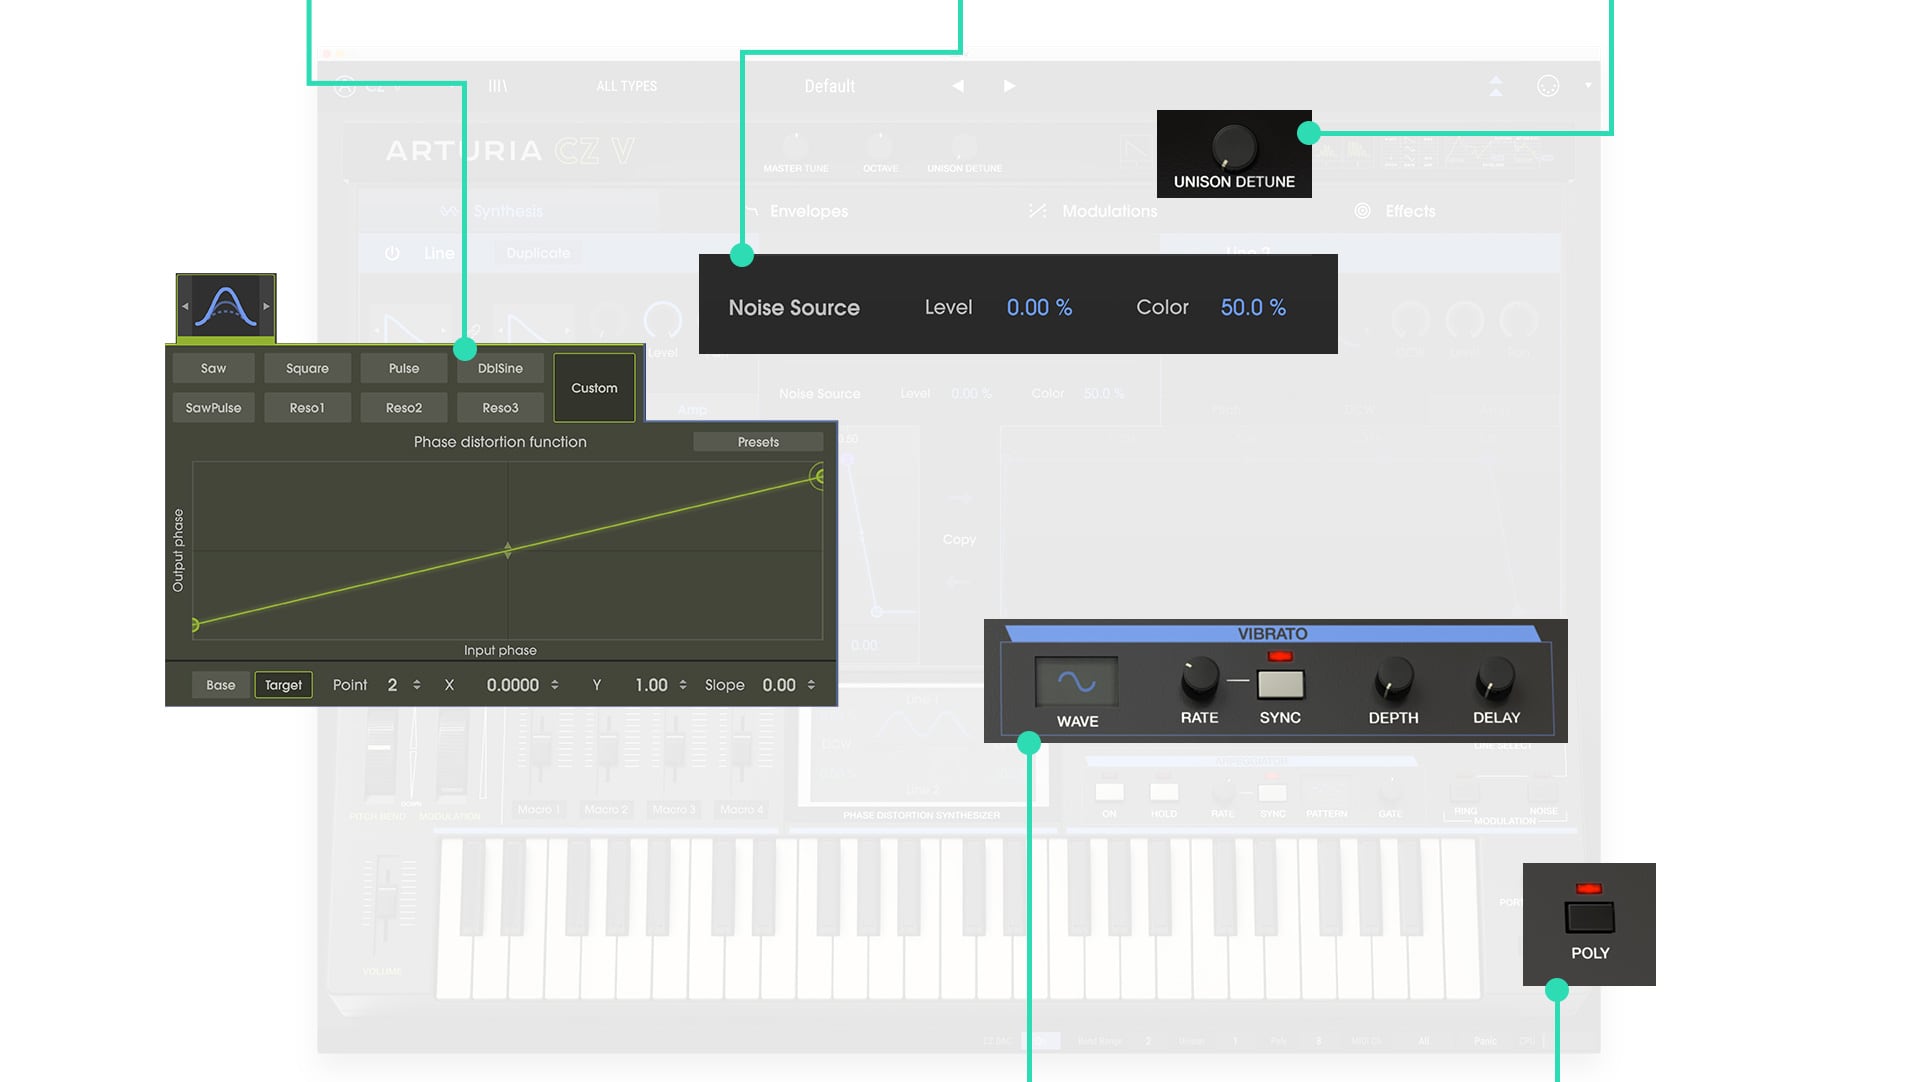The height and width of the screenshot is (1082, 1920).
Task: Click the phase curve top-right endpoint
Action: (x=818, y=476)
